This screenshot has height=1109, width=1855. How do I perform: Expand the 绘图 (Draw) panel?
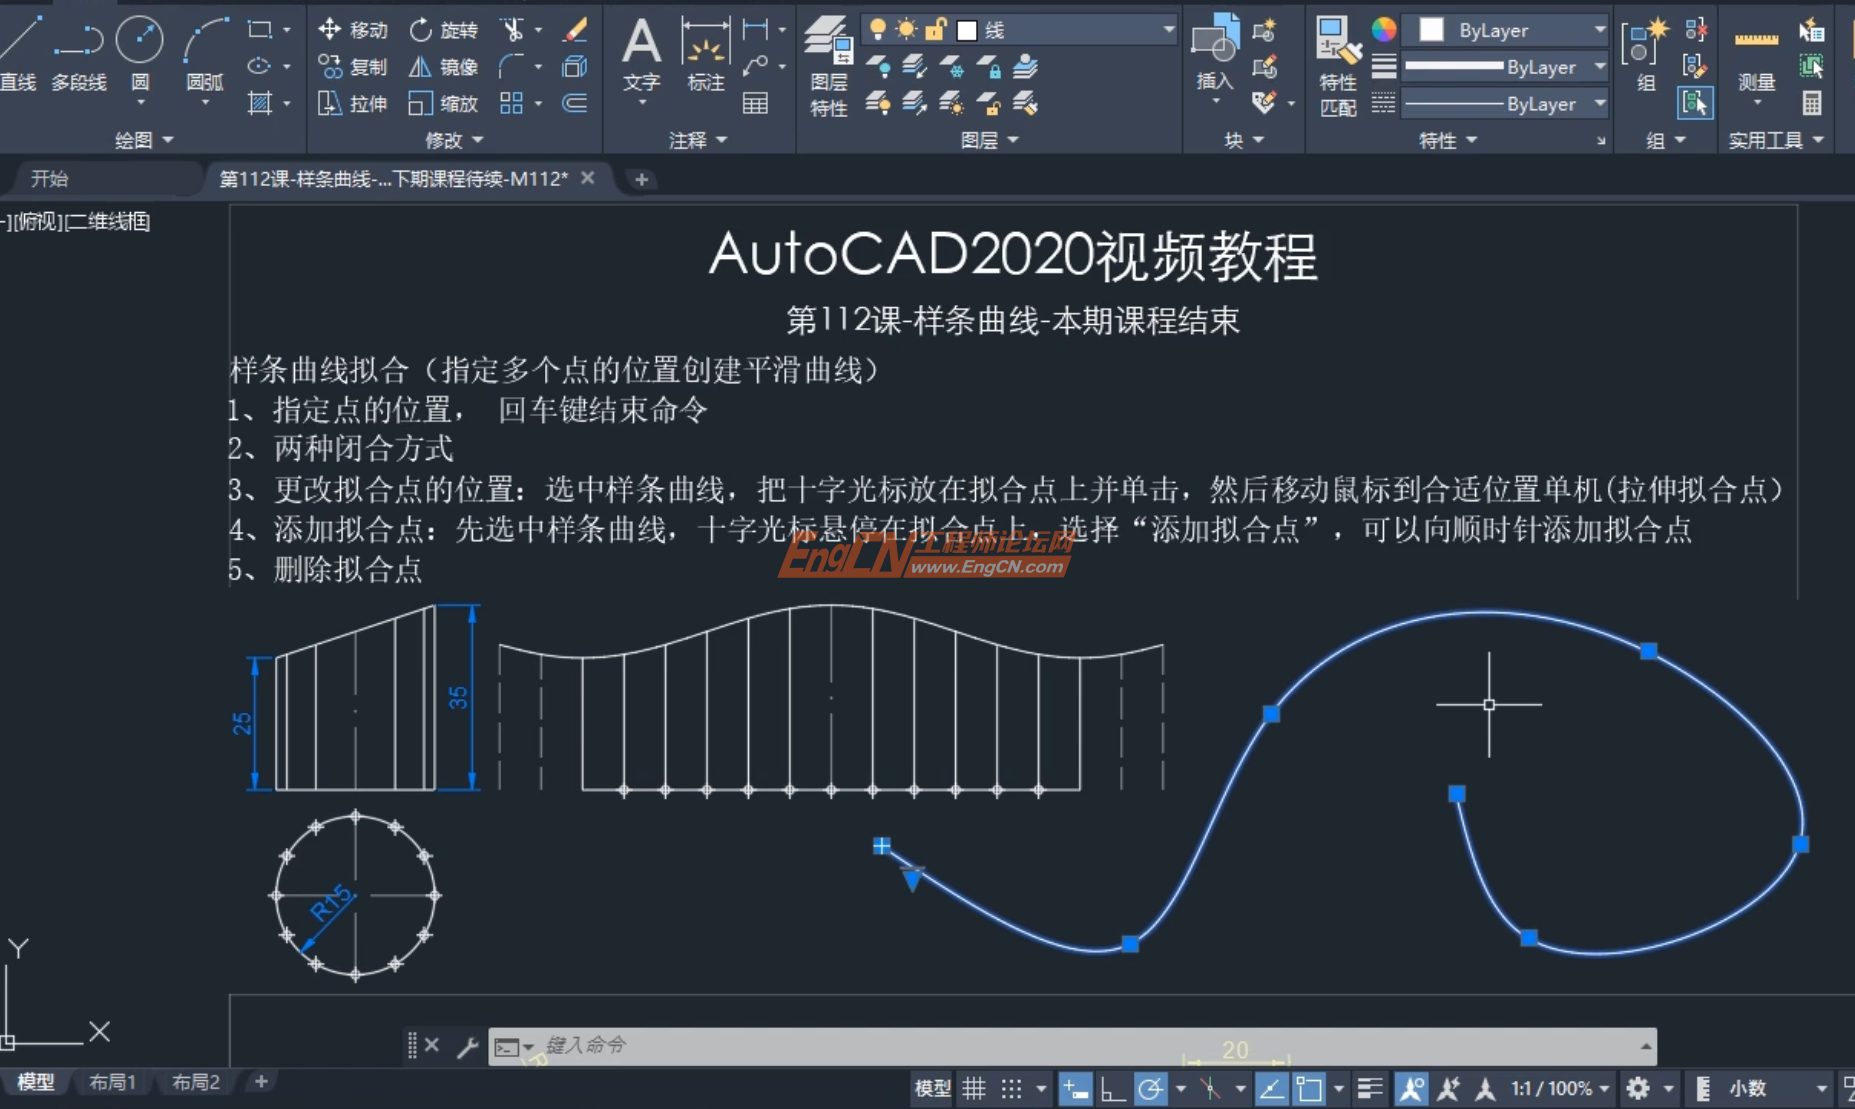tap(166, 140)
